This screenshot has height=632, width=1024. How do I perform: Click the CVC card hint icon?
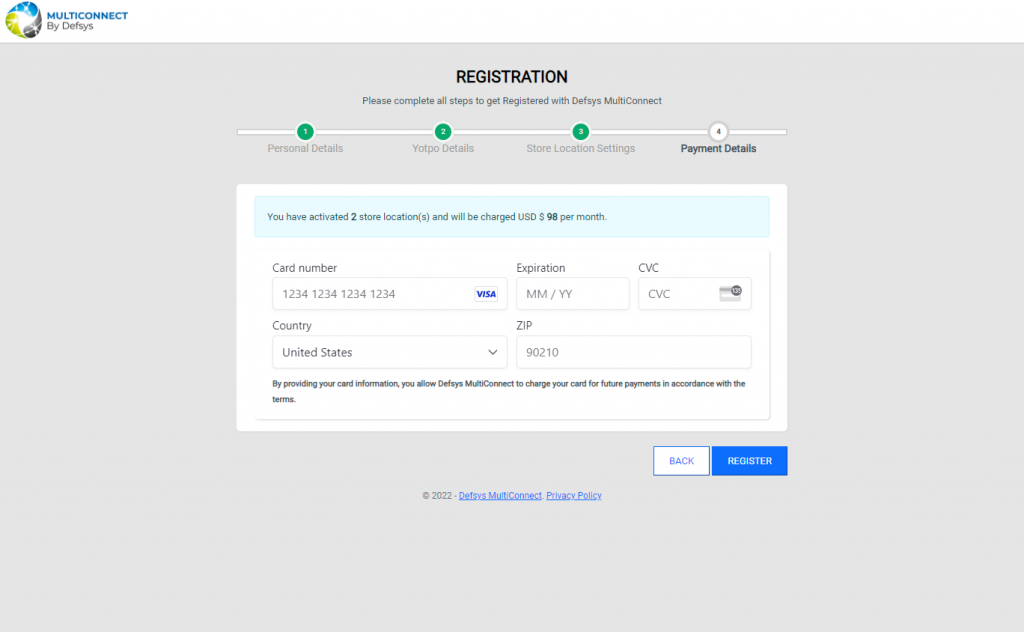click(730, 293)
